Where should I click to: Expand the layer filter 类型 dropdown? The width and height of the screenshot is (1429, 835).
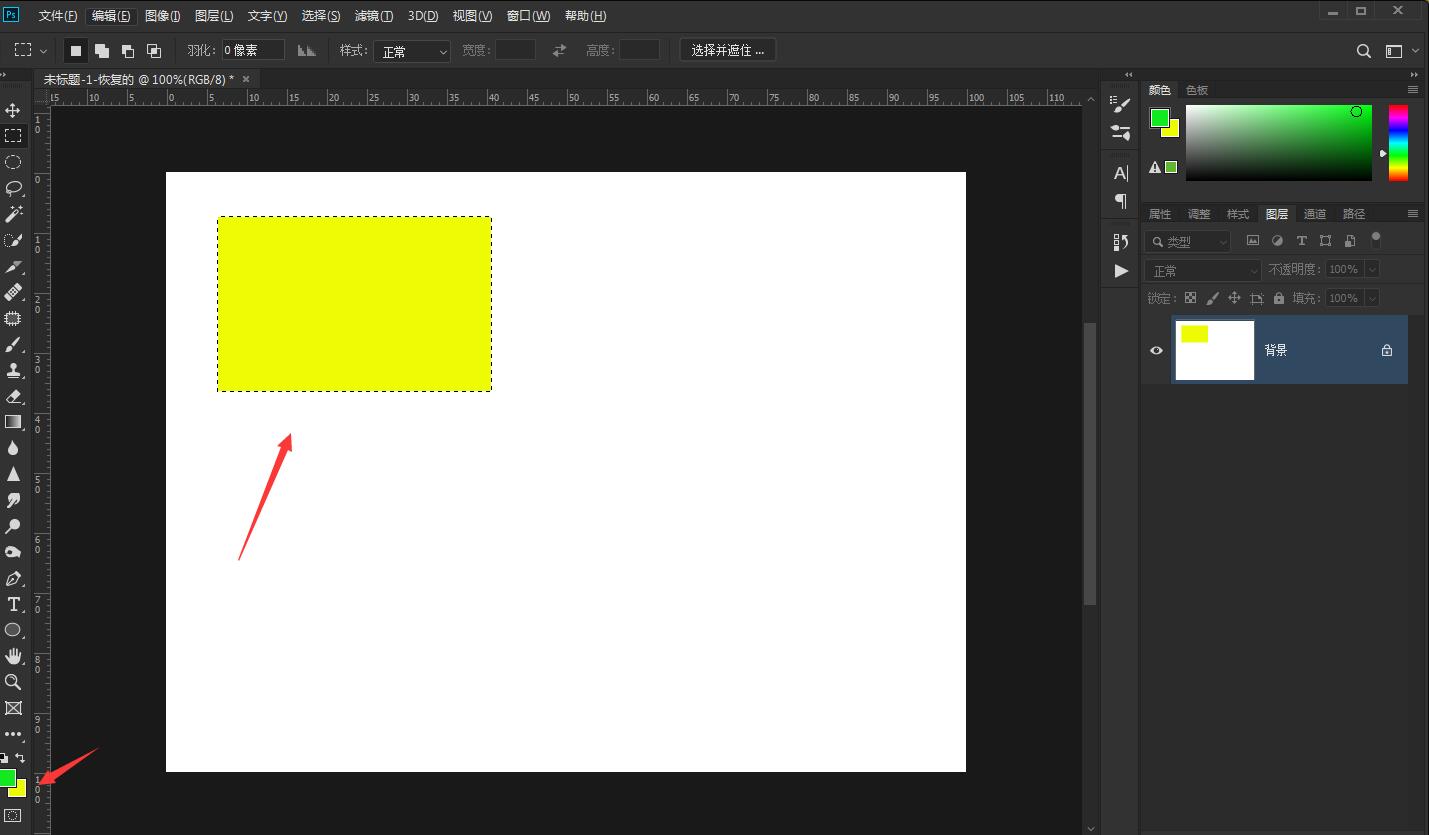coord(1188,241)
